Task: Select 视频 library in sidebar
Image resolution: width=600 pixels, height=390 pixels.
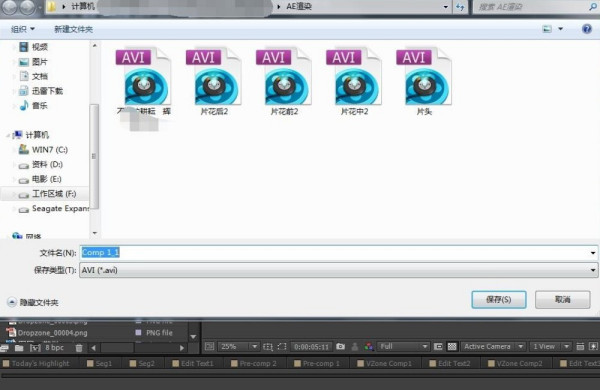Action: (x=34, y=47)
